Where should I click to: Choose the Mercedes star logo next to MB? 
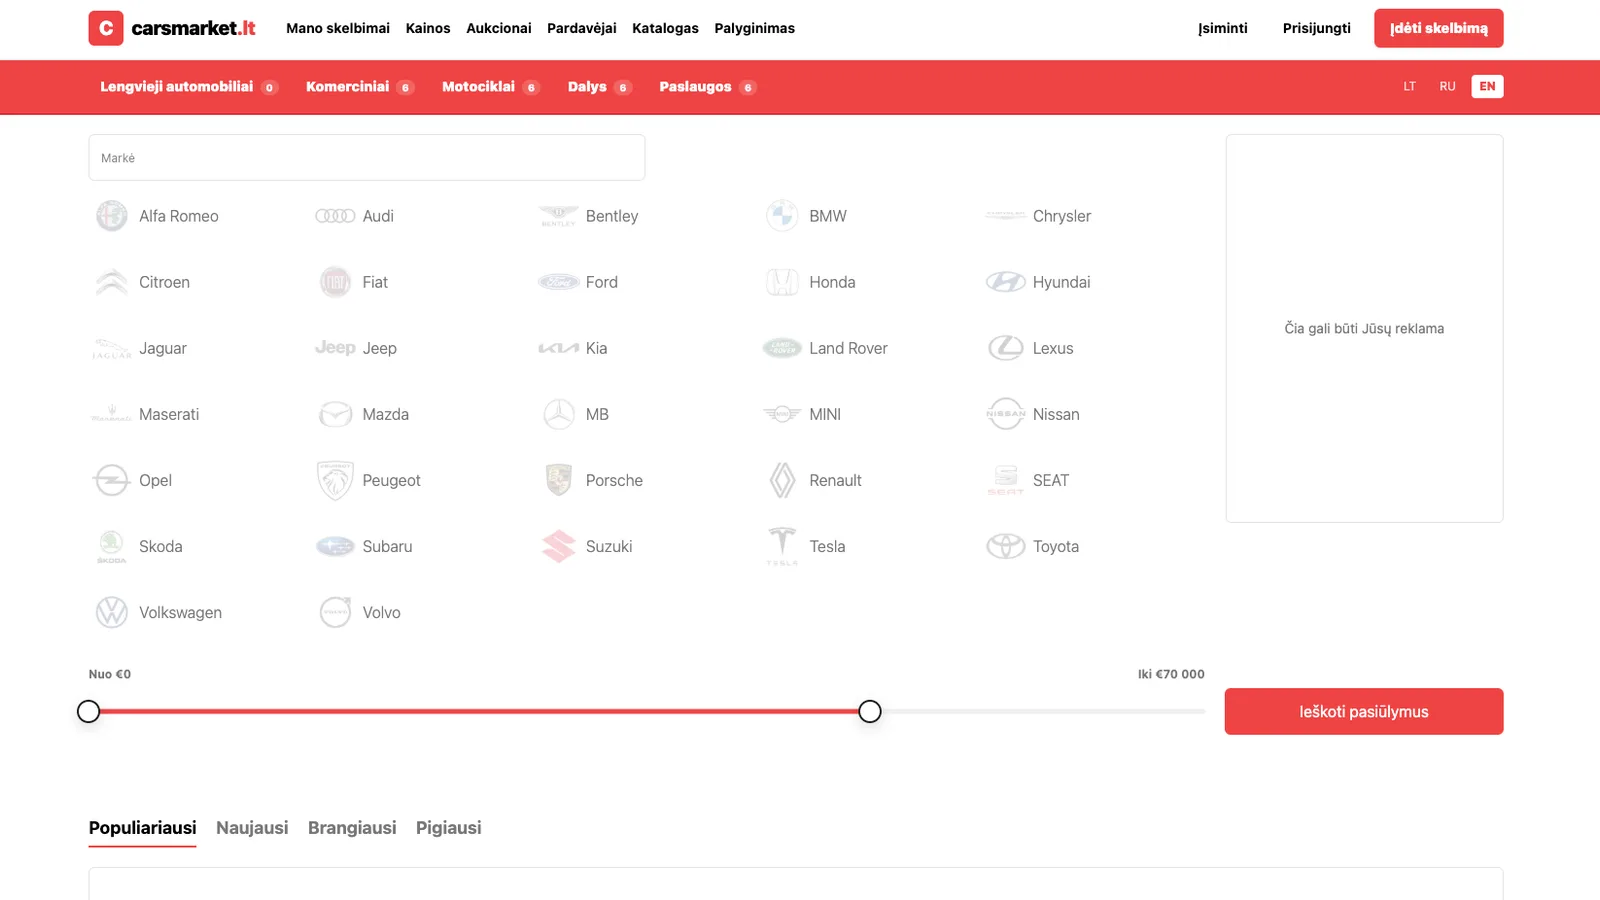[x=558, y=414]
